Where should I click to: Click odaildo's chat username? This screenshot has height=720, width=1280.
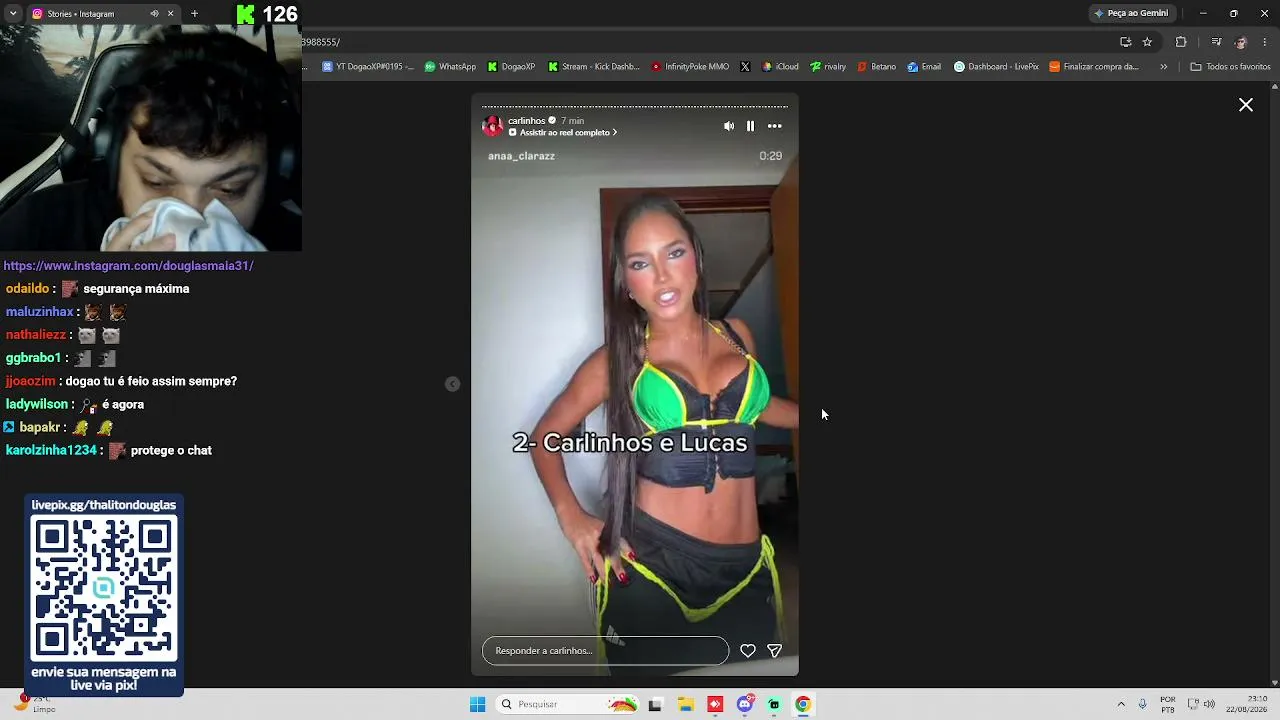(x=27, y=289)
